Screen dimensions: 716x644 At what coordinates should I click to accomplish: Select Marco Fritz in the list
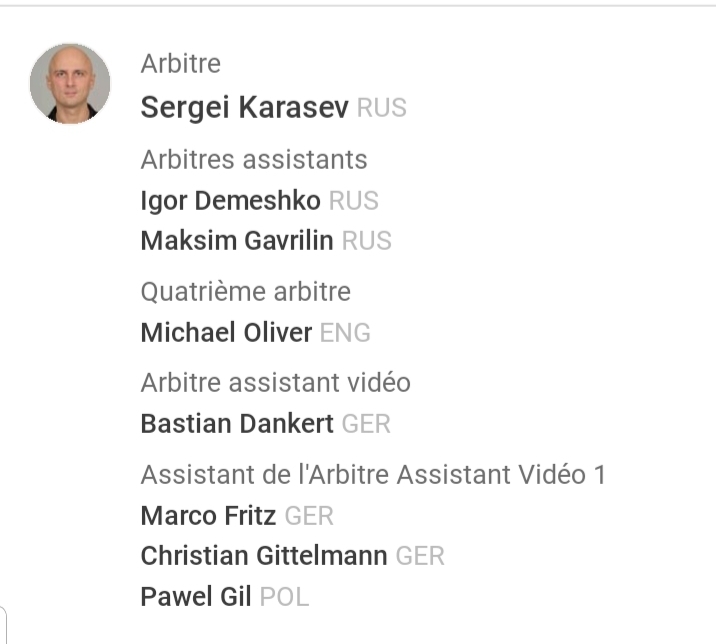click(x=208, y=516)
